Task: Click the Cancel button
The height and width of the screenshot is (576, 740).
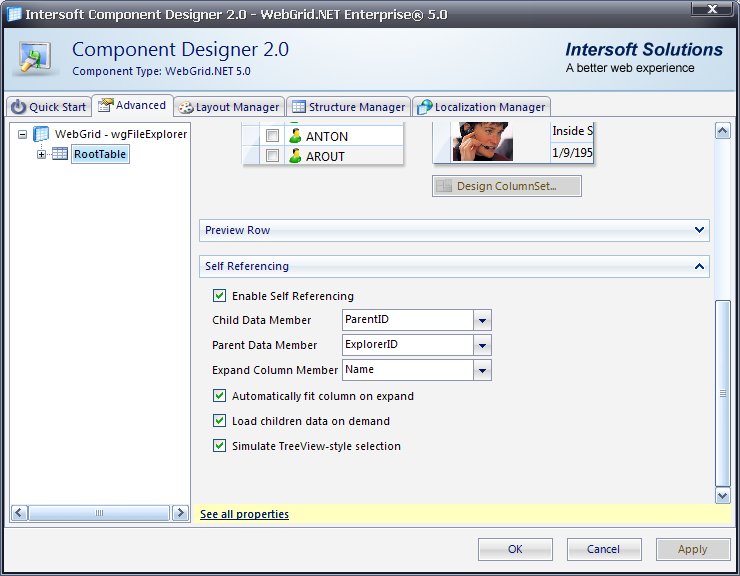Action: (604, 549)
